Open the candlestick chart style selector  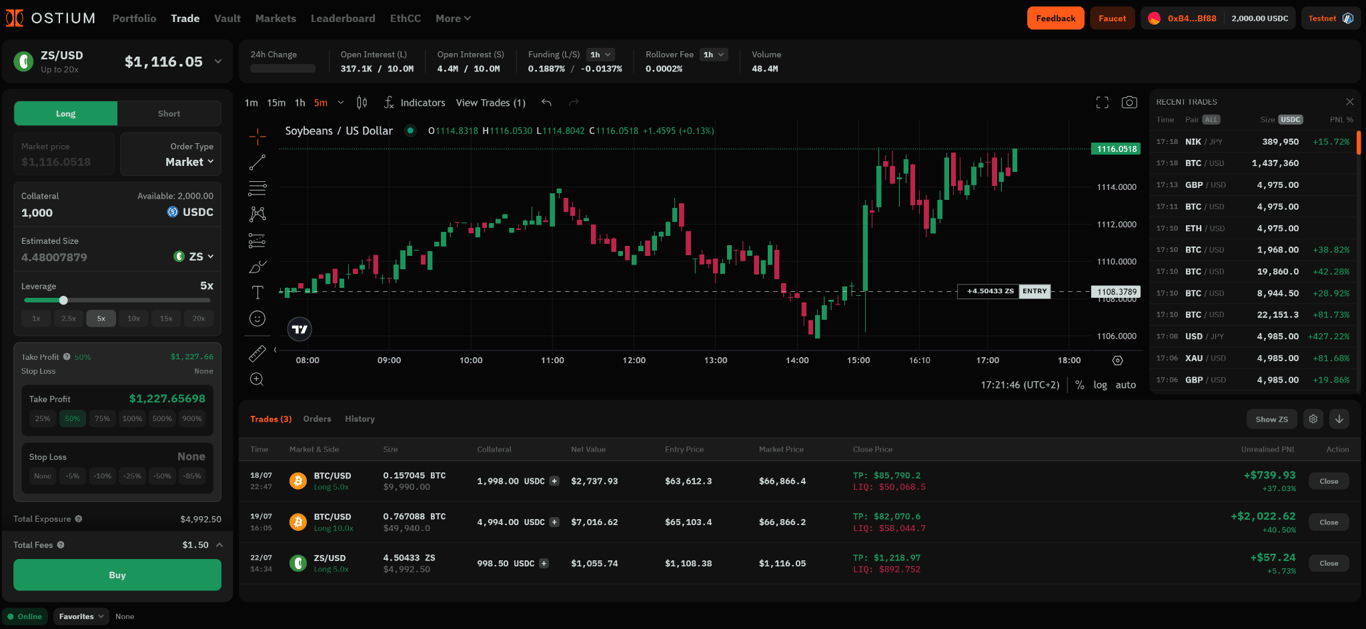tap(362, 103)
